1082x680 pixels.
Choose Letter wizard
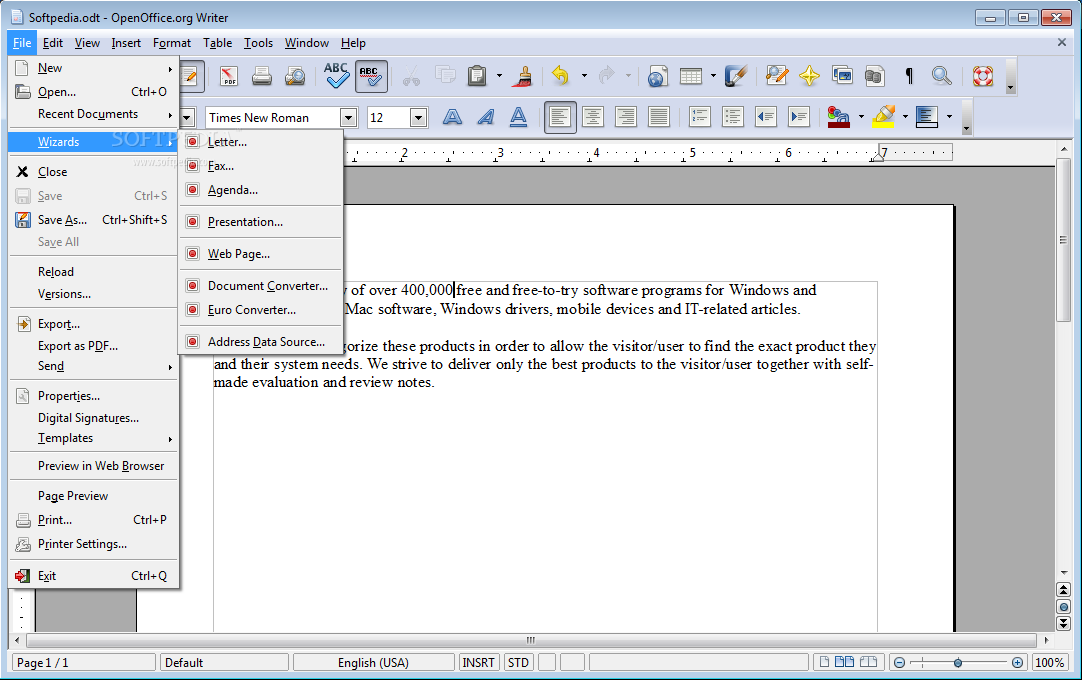pyautogui.click(x=261, y=142)
